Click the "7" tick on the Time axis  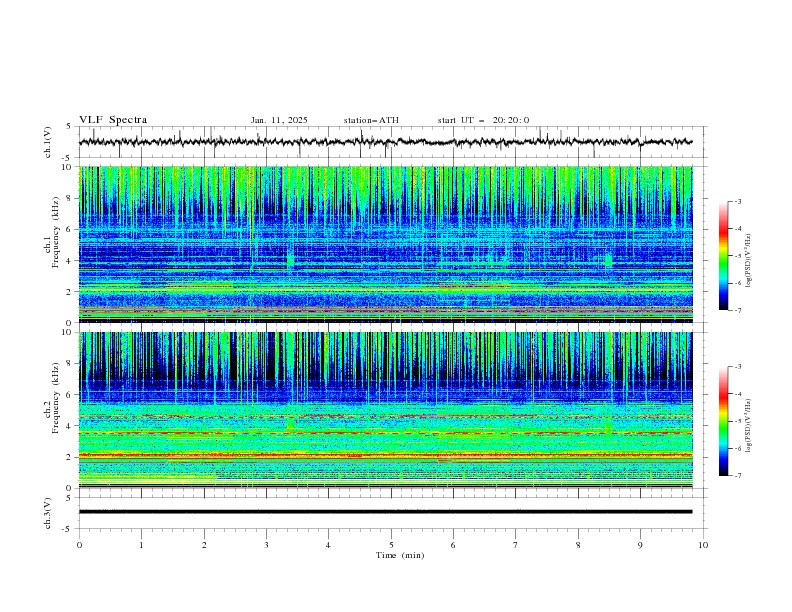(516, 545)
